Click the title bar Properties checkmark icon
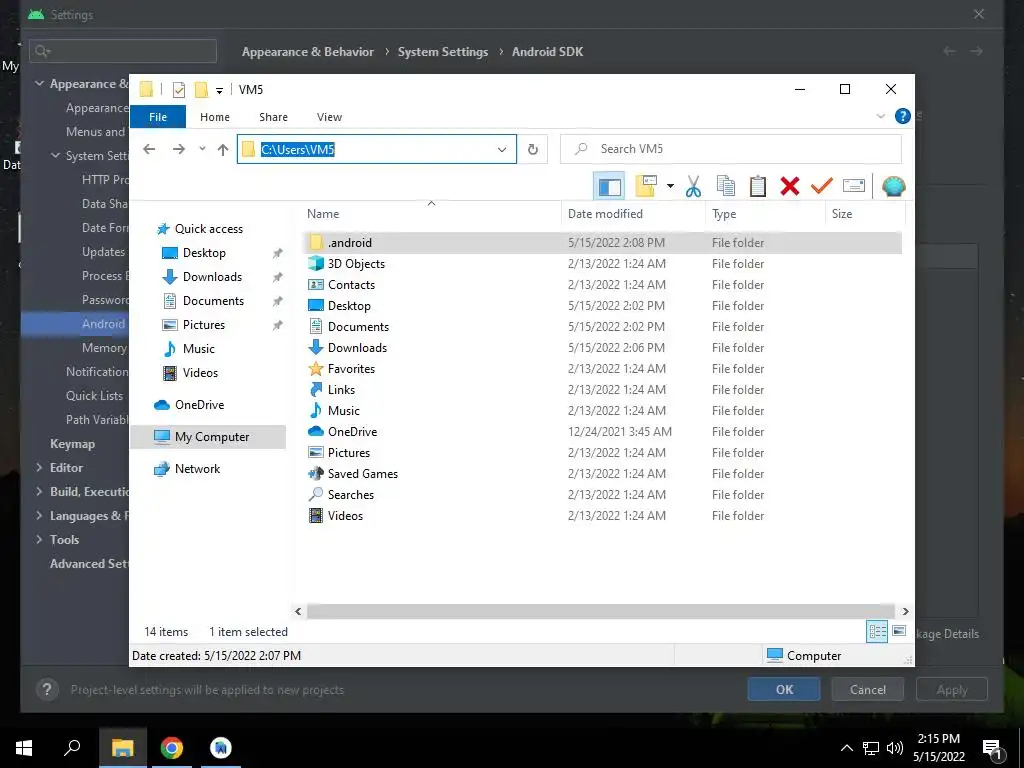Screen dimensions: 1024x768 pyautogui.click(x=178, y=89)
